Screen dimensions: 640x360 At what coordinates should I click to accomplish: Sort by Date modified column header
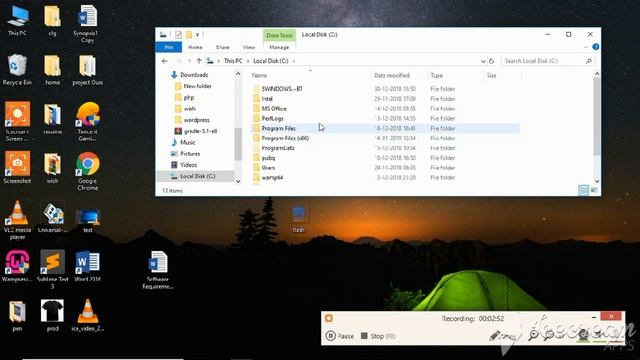[391, 76]
